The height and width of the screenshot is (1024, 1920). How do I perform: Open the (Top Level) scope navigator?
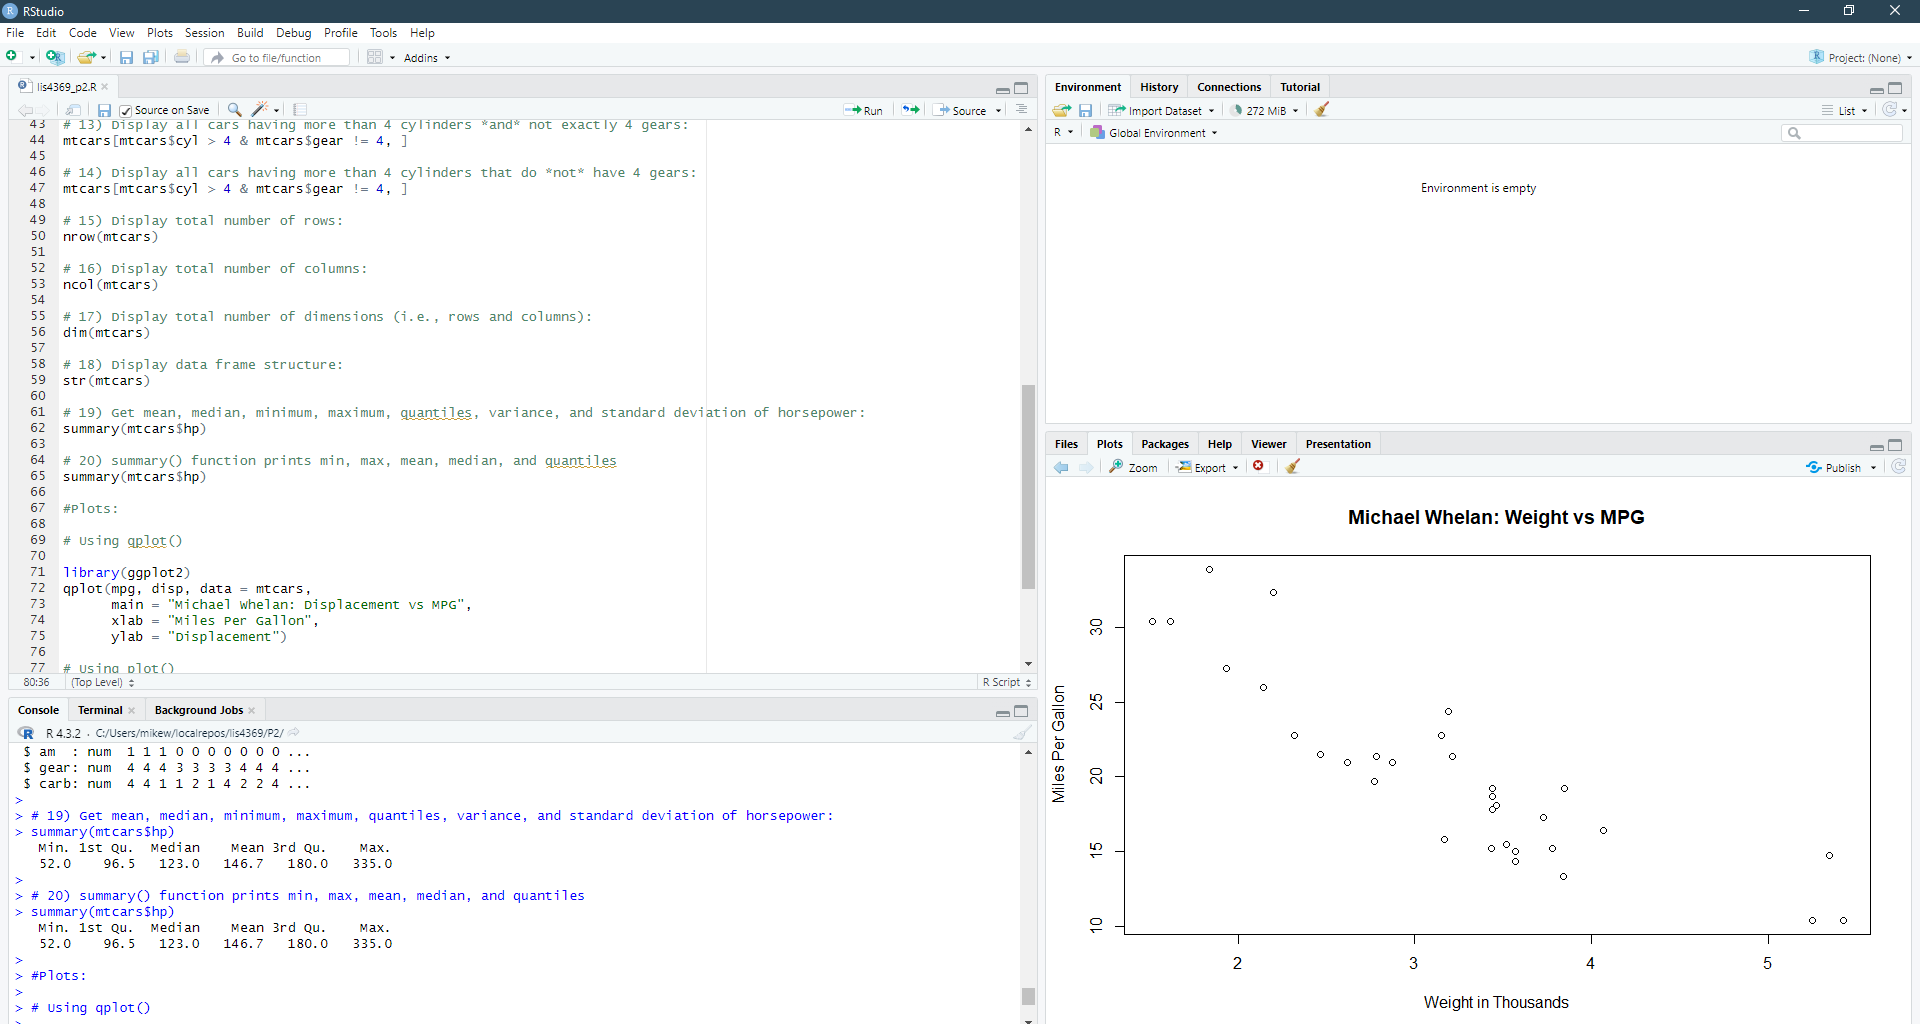coord(102,682)
